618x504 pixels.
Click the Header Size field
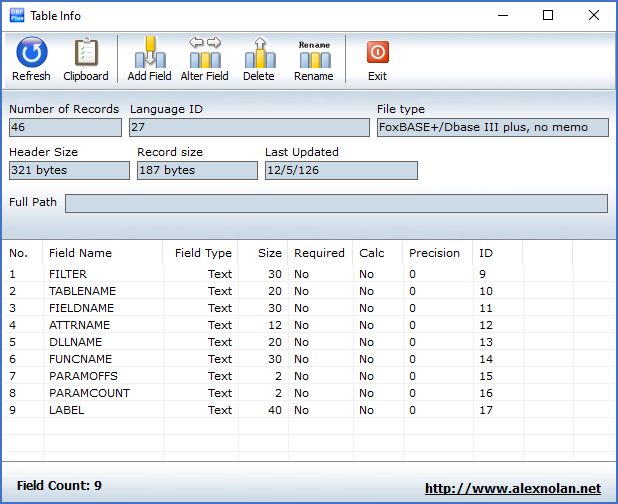(x=69, y=170)
